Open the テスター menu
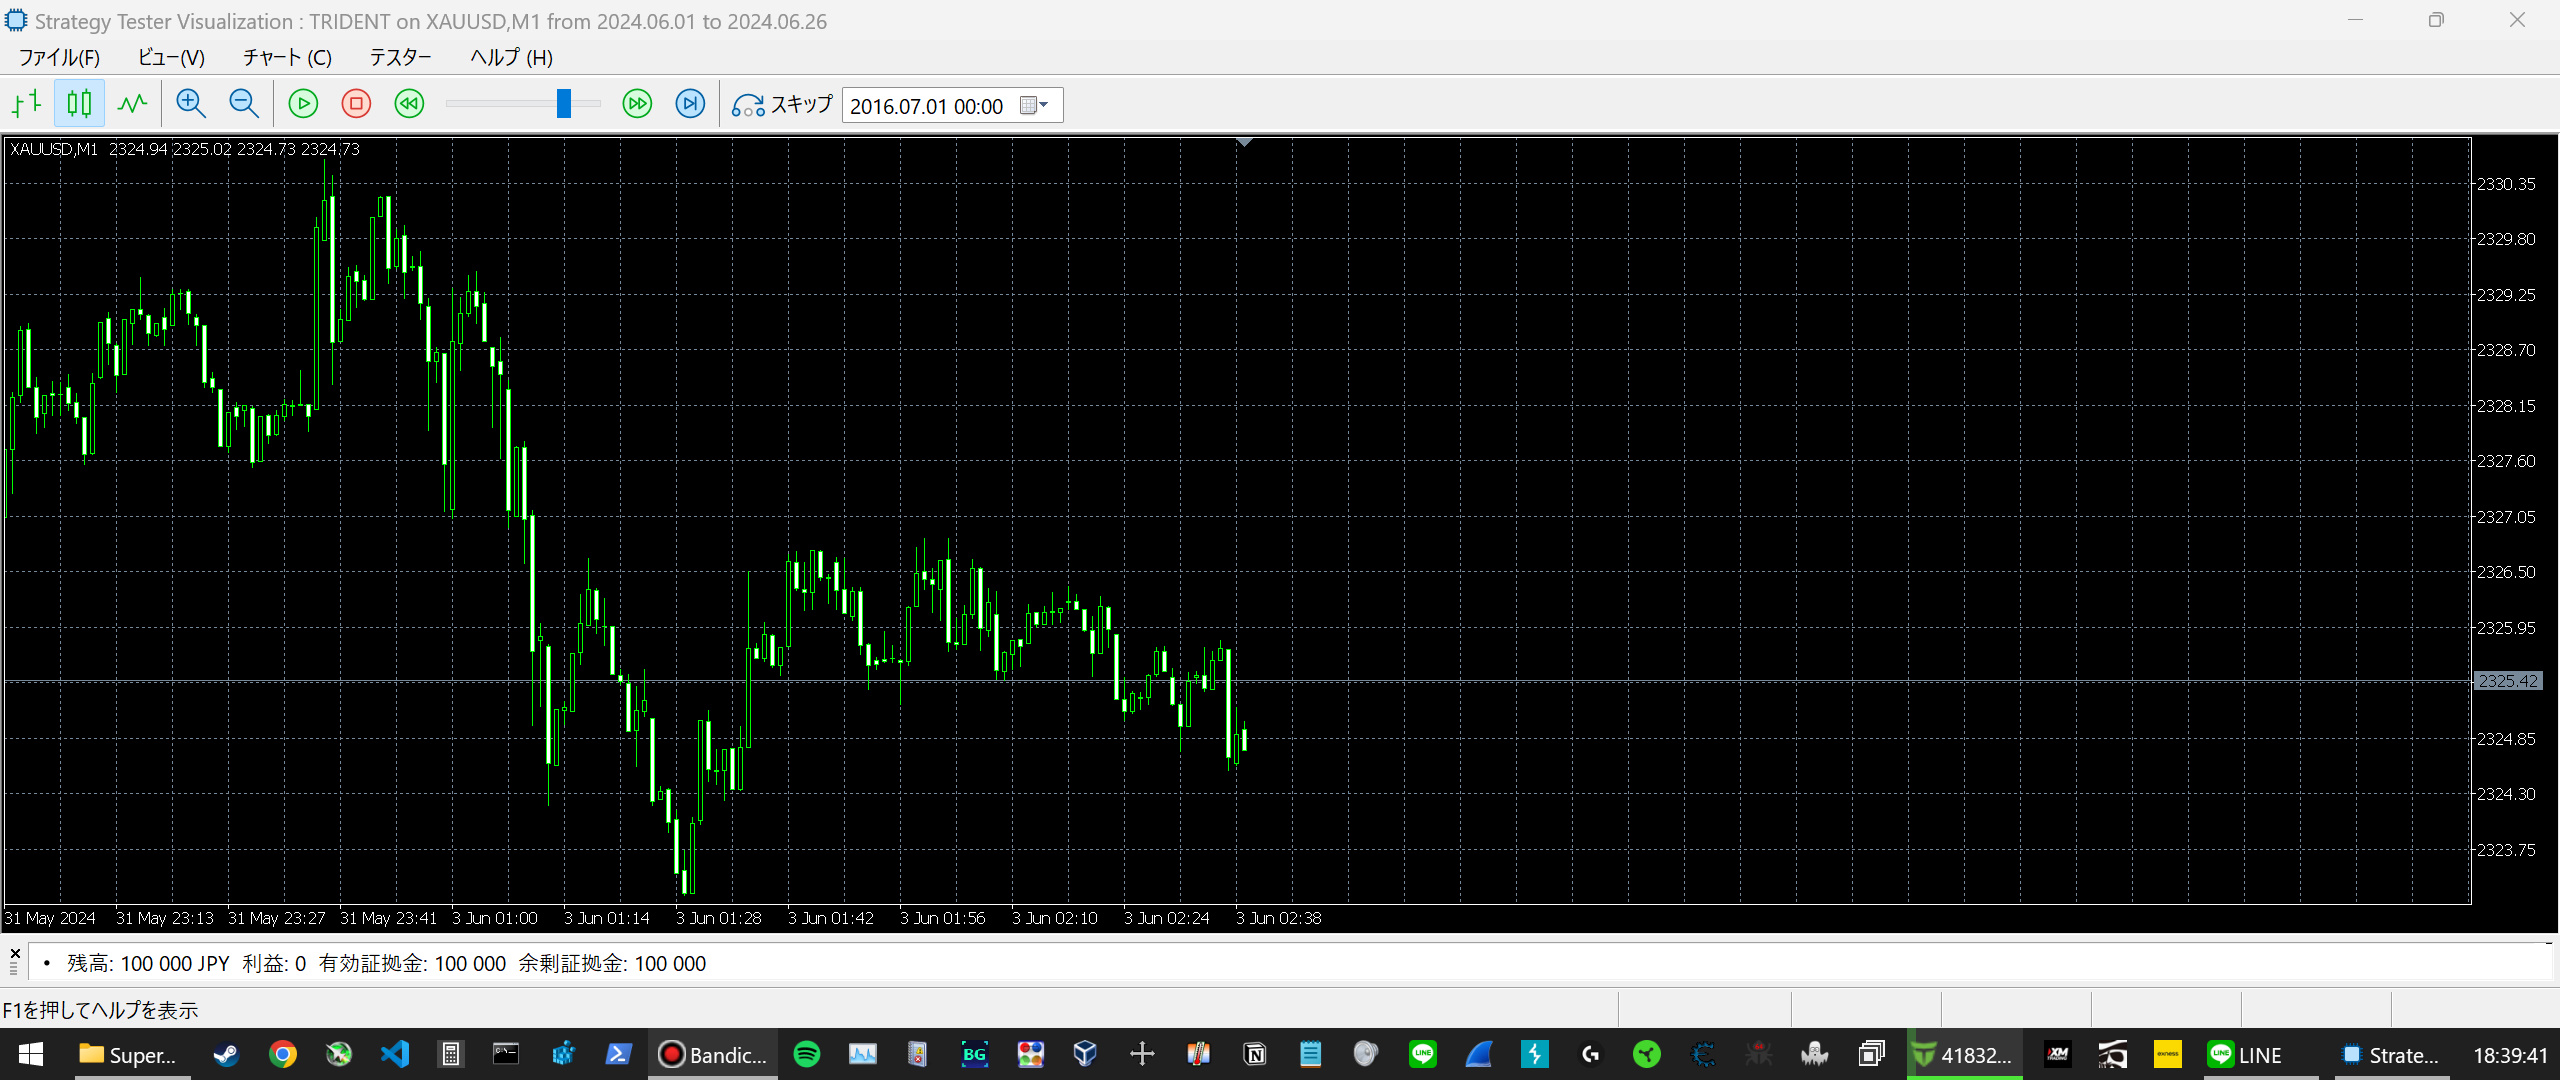 pos(400,57)
